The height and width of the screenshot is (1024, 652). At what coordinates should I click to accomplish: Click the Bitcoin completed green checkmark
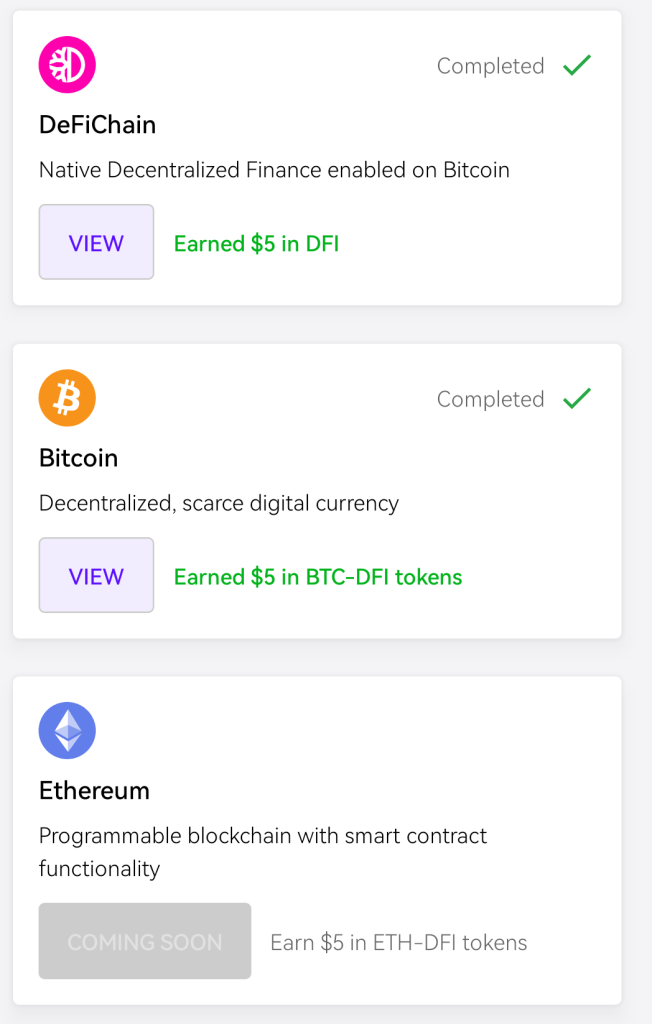pos(577,399)
